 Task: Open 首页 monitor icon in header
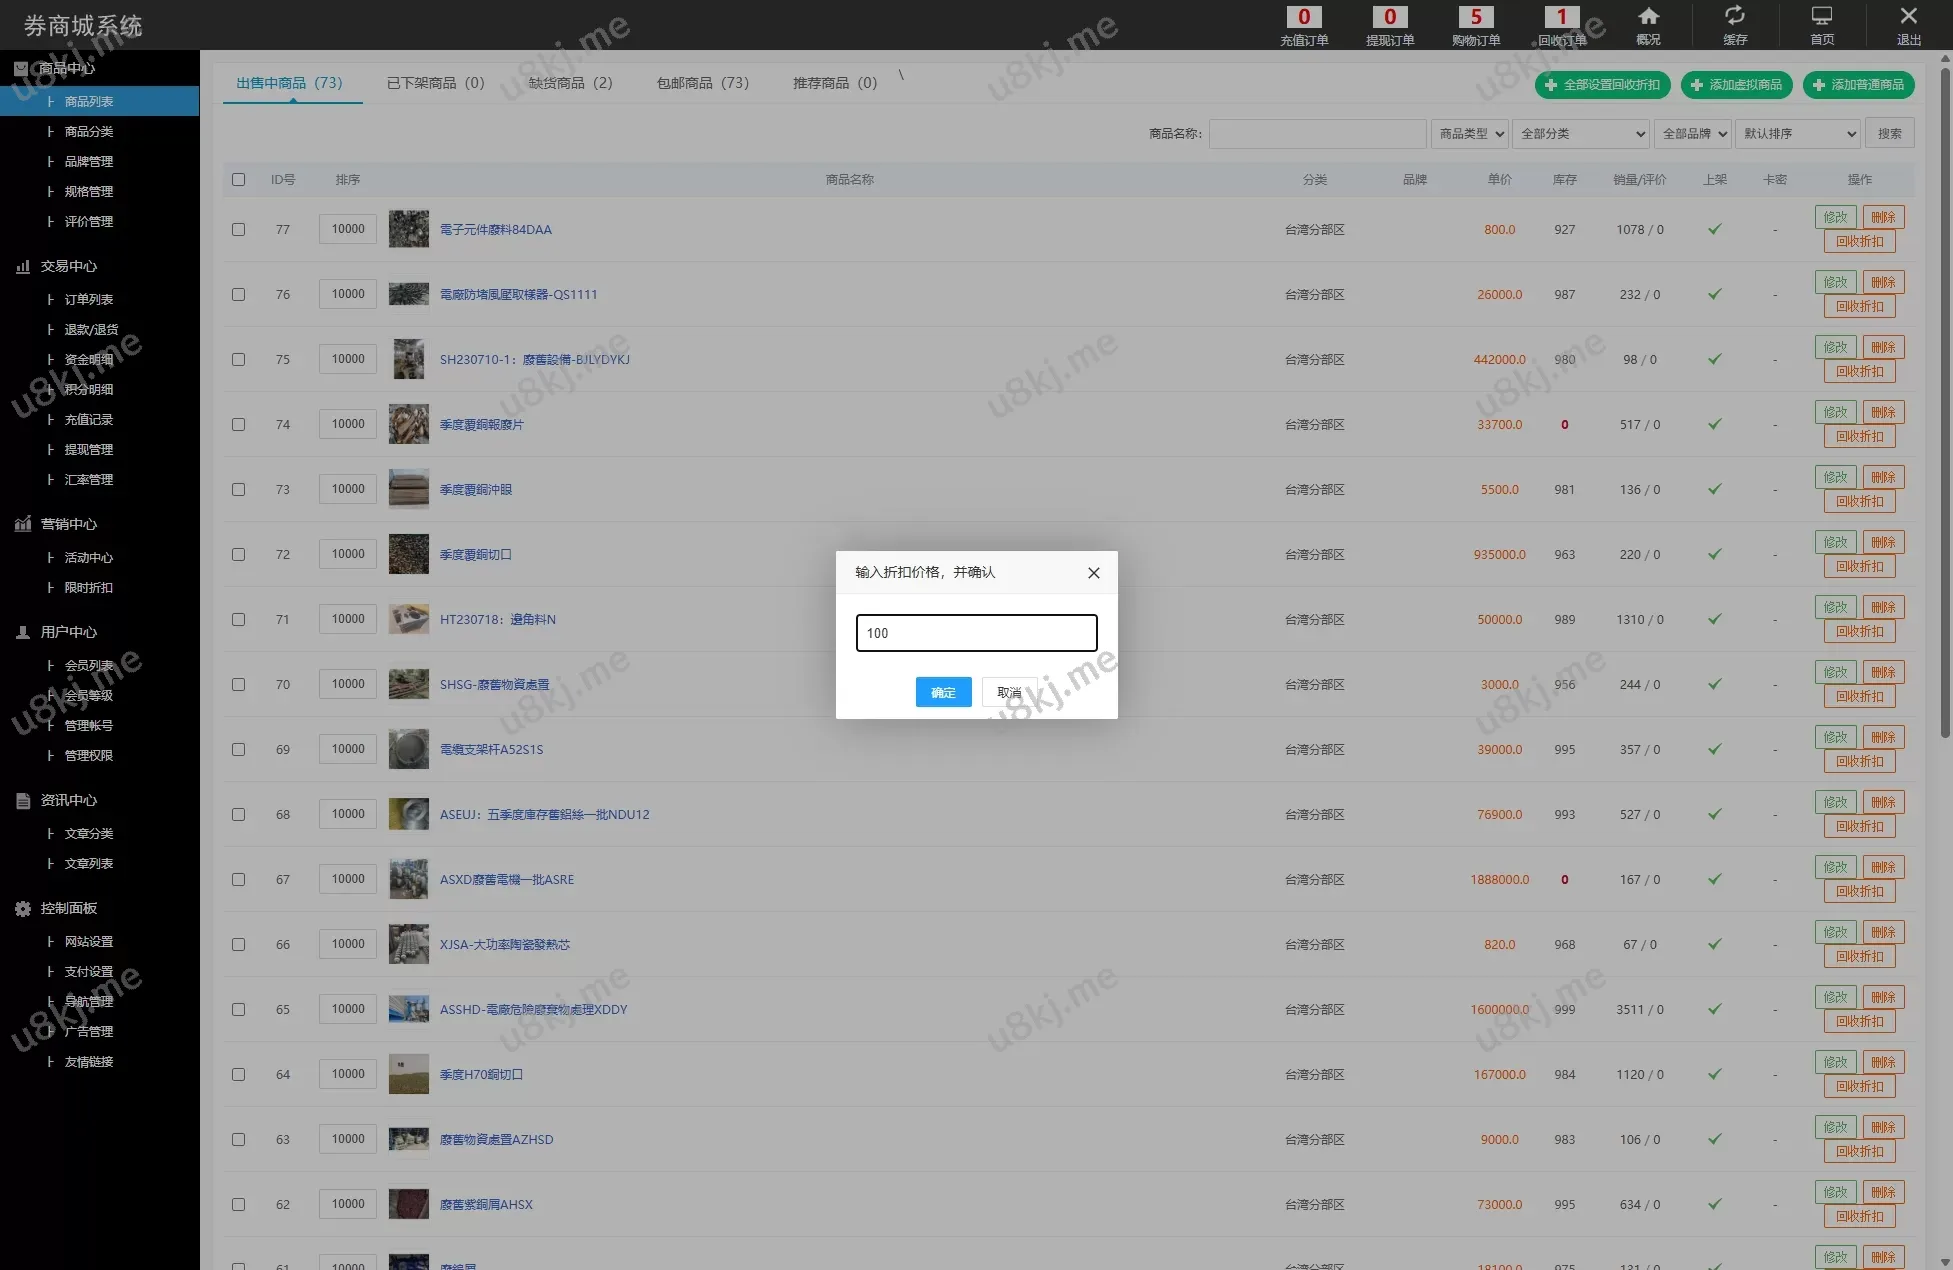(x=1821, y=17)
